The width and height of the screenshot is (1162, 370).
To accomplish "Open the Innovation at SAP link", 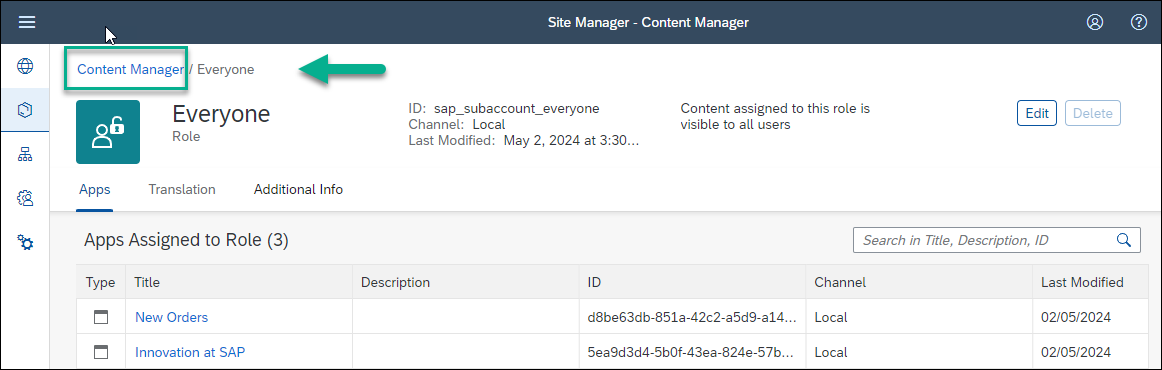I will click(x=190, y=352).
